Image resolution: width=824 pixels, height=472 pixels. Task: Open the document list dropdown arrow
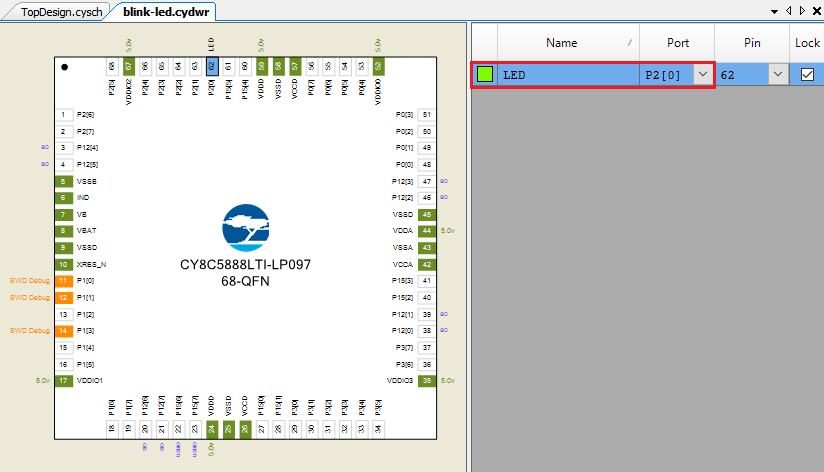(775, 10)
